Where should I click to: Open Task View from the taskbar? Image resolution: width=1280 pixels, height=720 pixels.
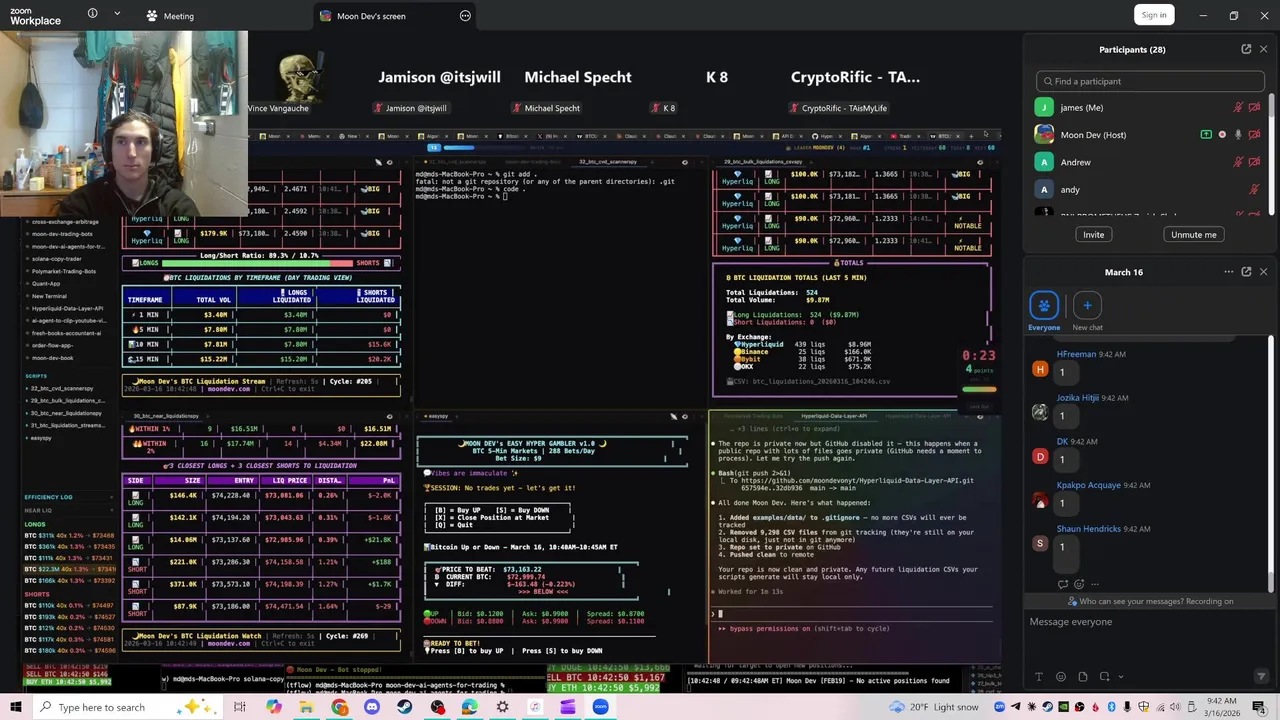point(240,707)
